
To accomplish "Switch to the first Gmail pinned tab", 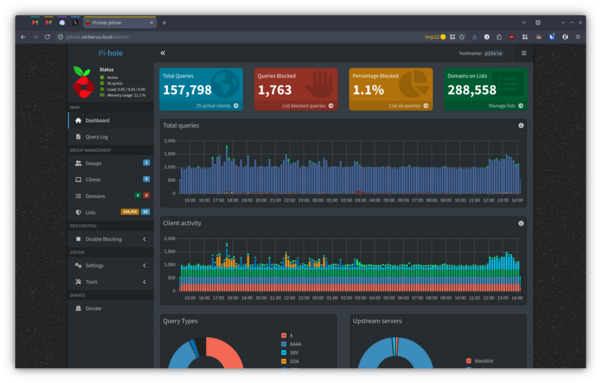I will (35, 23).
